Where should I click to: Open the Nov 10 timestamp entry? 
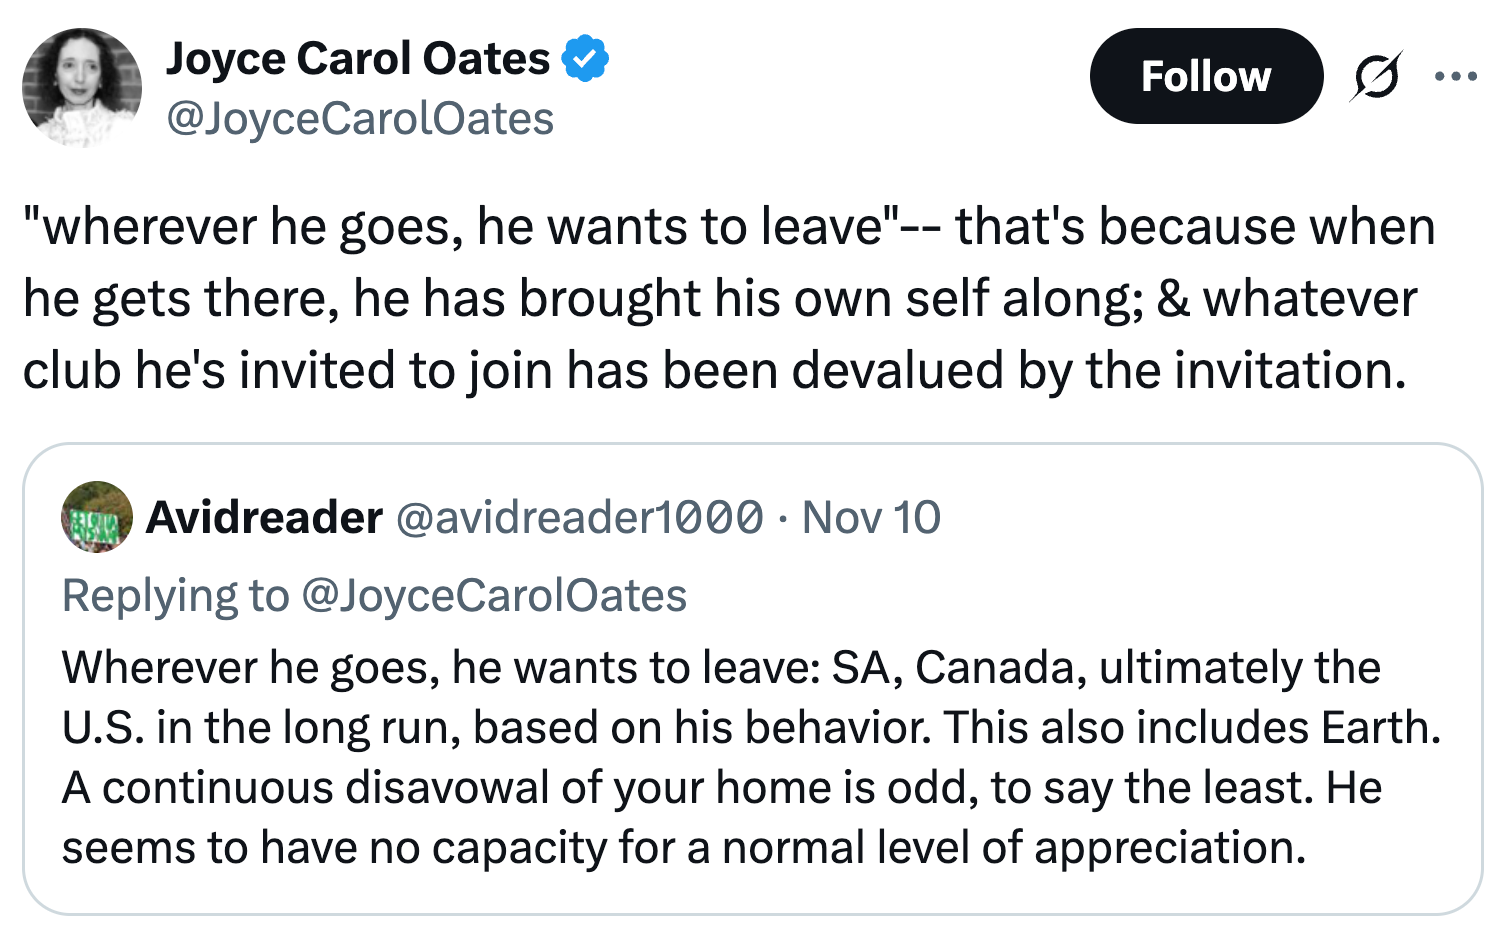coord(872,517)
